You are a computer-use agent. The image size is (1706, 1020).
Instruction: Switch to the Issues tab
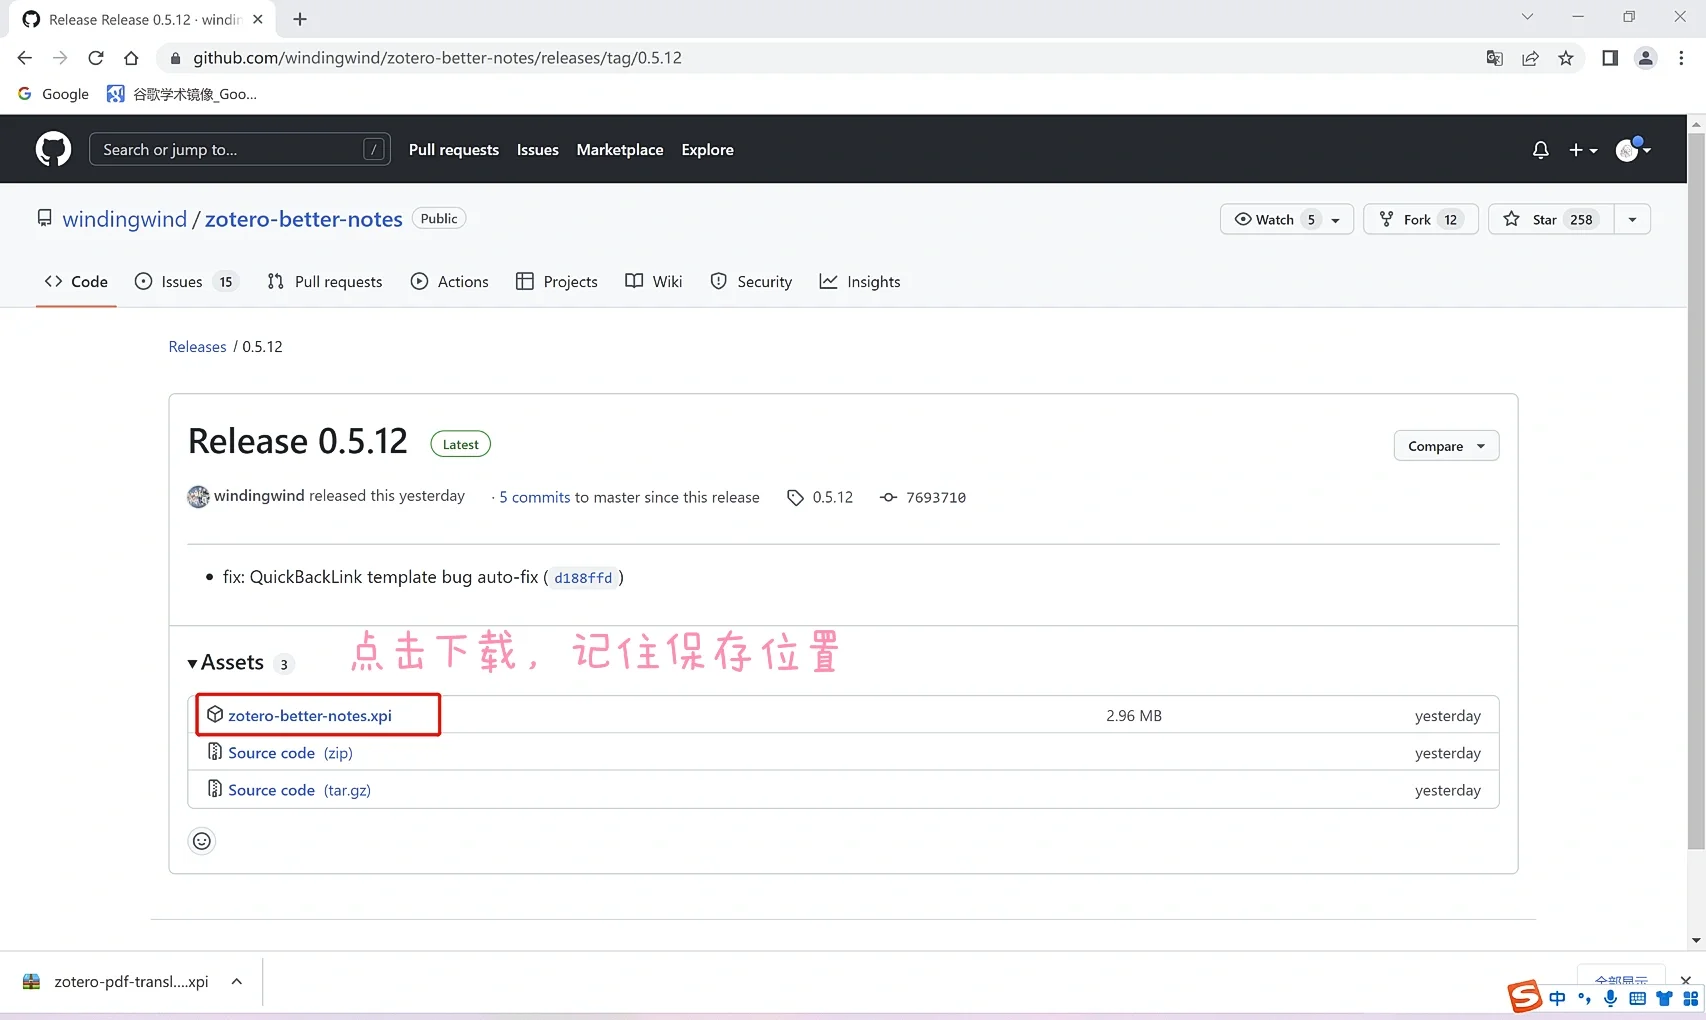click(180, 281)
